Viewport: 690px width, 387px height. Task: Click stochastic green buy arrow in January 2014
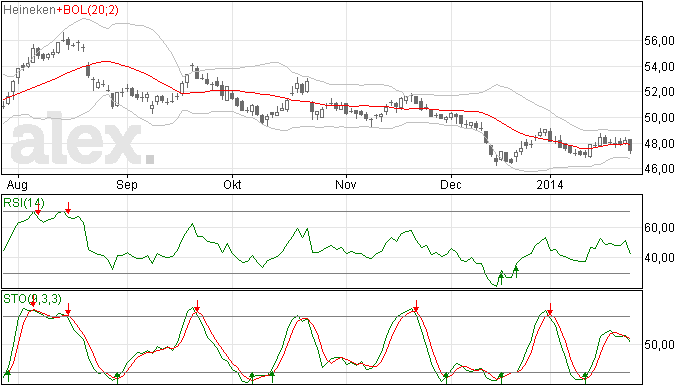pos(585,378)
